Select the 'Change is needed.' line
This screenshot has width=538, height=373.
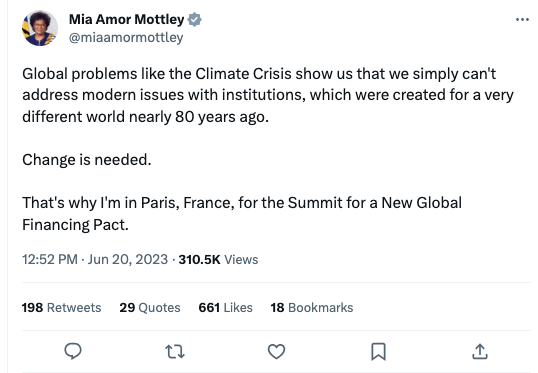coord(87,160)
